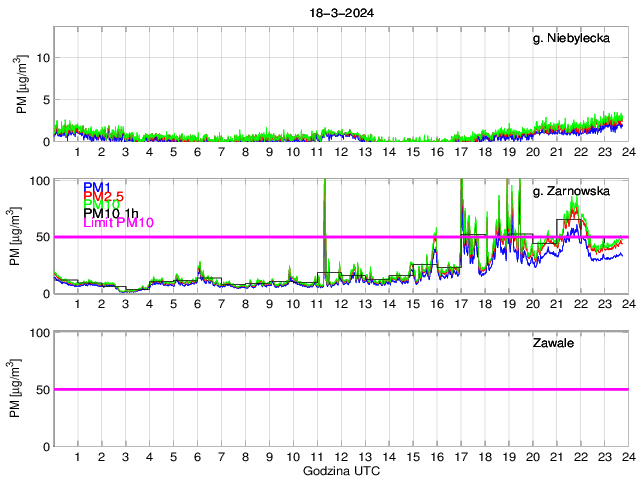Select the g. Niebylecka station label
This screenshot has height=480, width=640.
[571, 38]
